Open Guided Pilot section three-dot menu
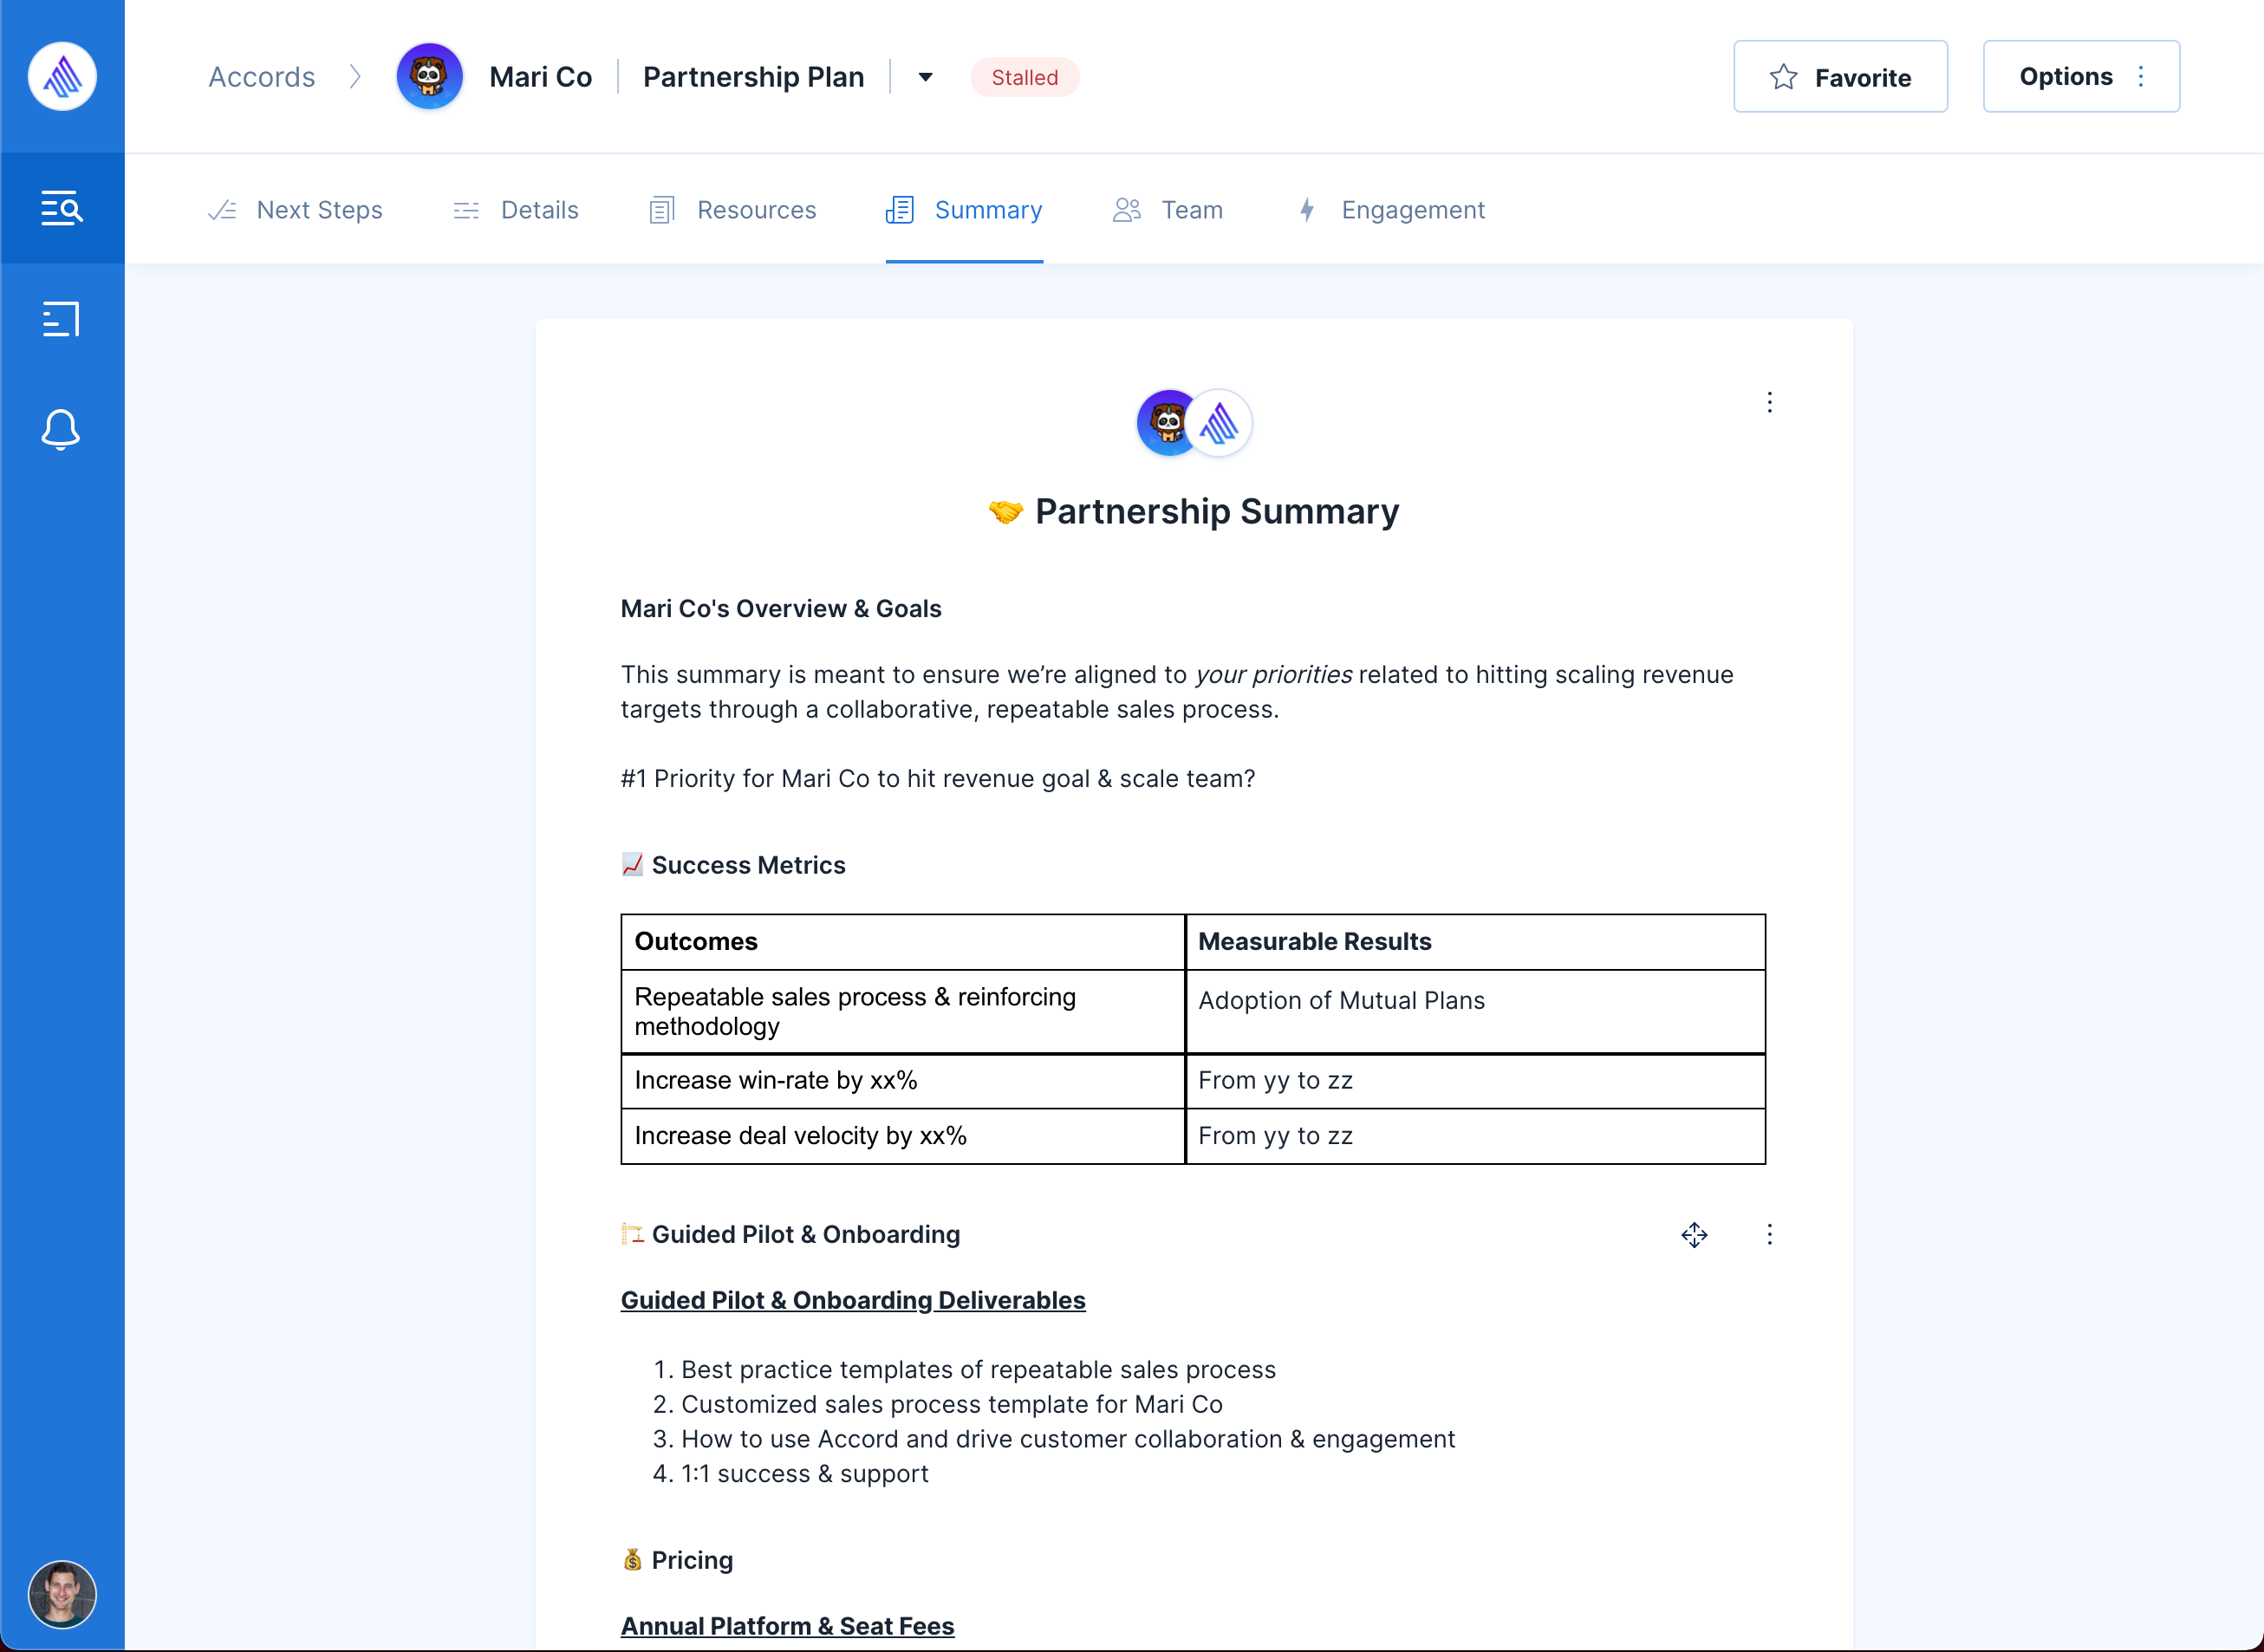This screenshot has width=2264, height=1652. click(x=1769, y=1235)
